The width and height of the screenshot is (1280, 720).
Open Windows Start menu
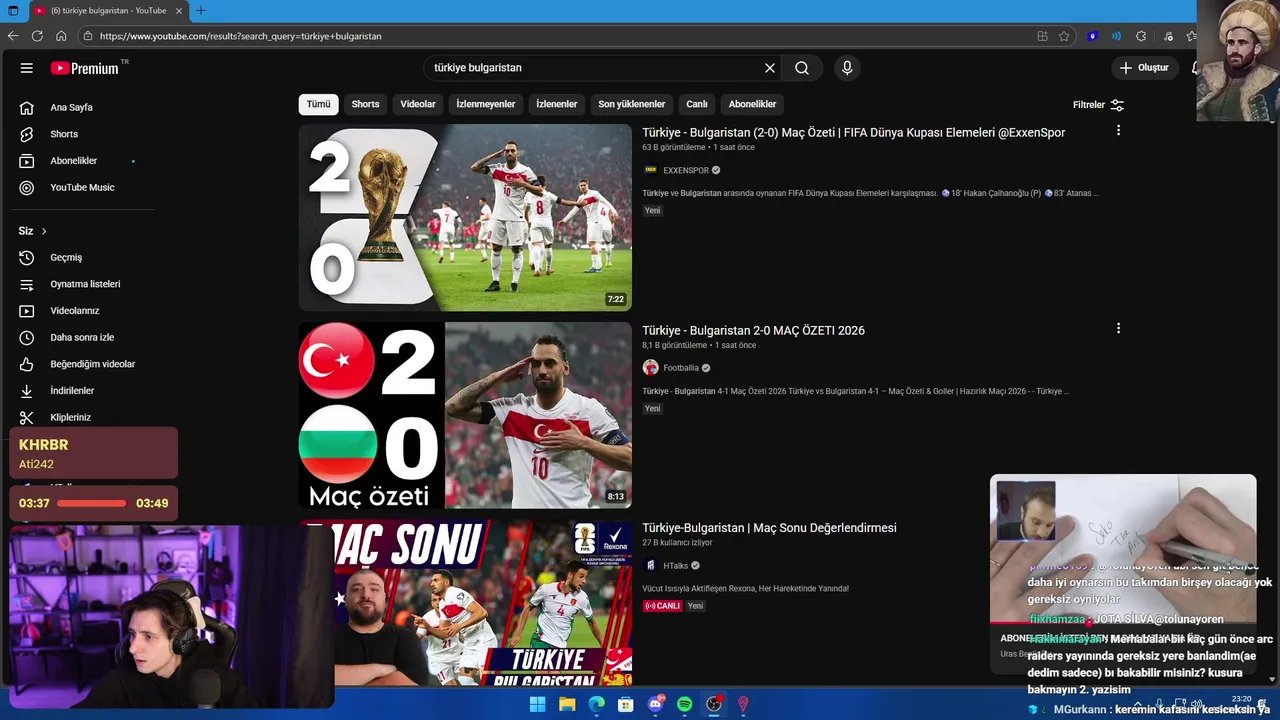(537, 704)
